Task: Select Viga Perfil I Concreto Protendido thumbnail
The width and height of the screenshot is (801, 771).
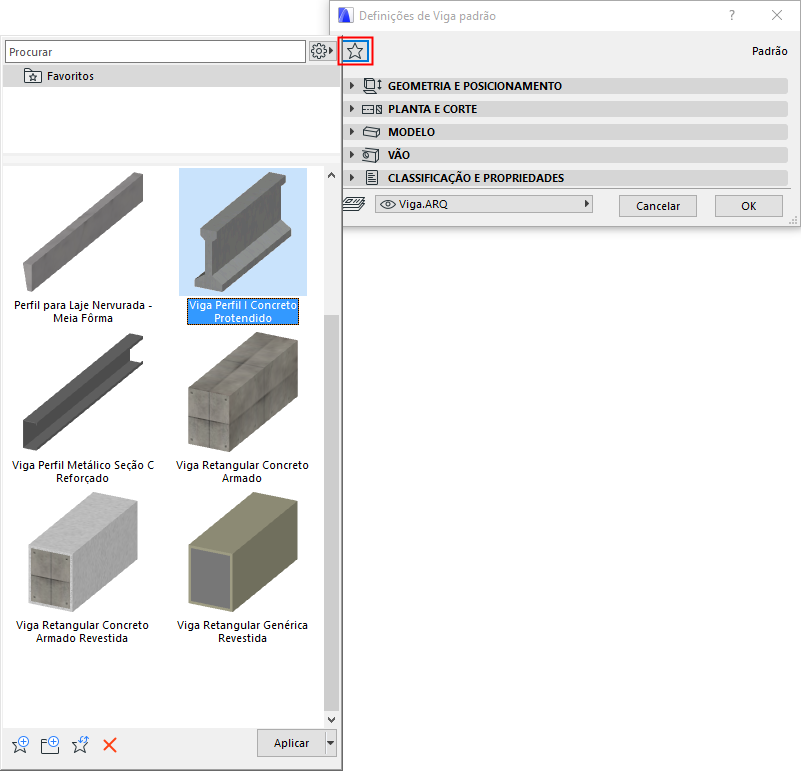Action: coord(243,232)
